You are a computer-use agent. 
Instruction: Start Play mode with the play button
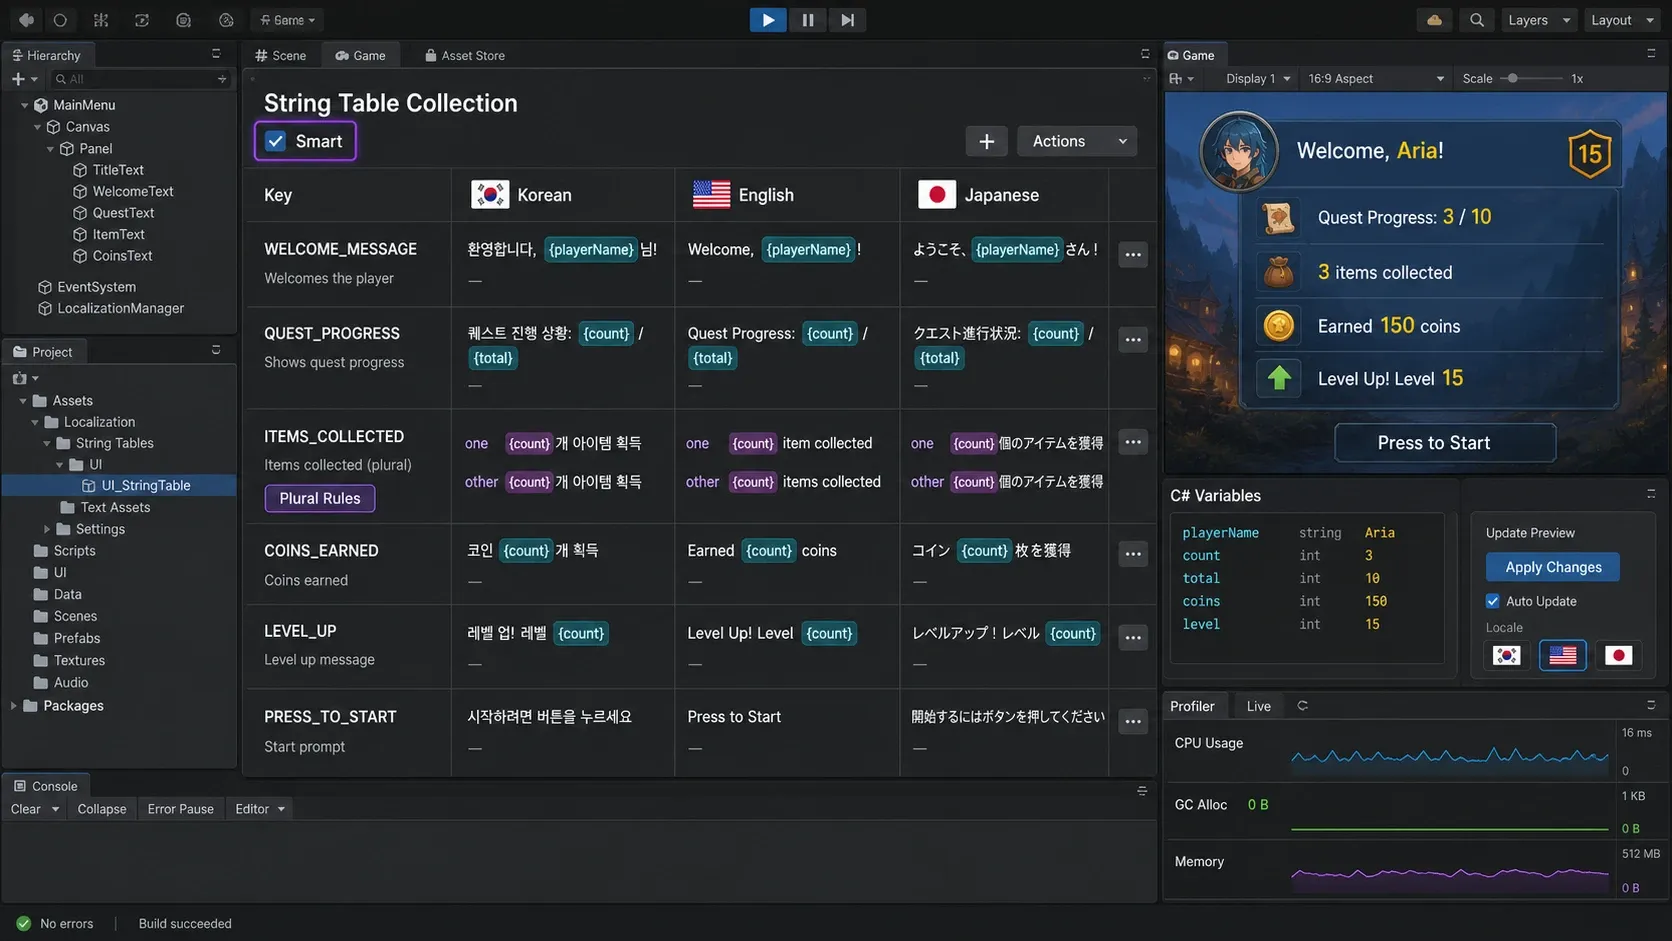point(768,20)
